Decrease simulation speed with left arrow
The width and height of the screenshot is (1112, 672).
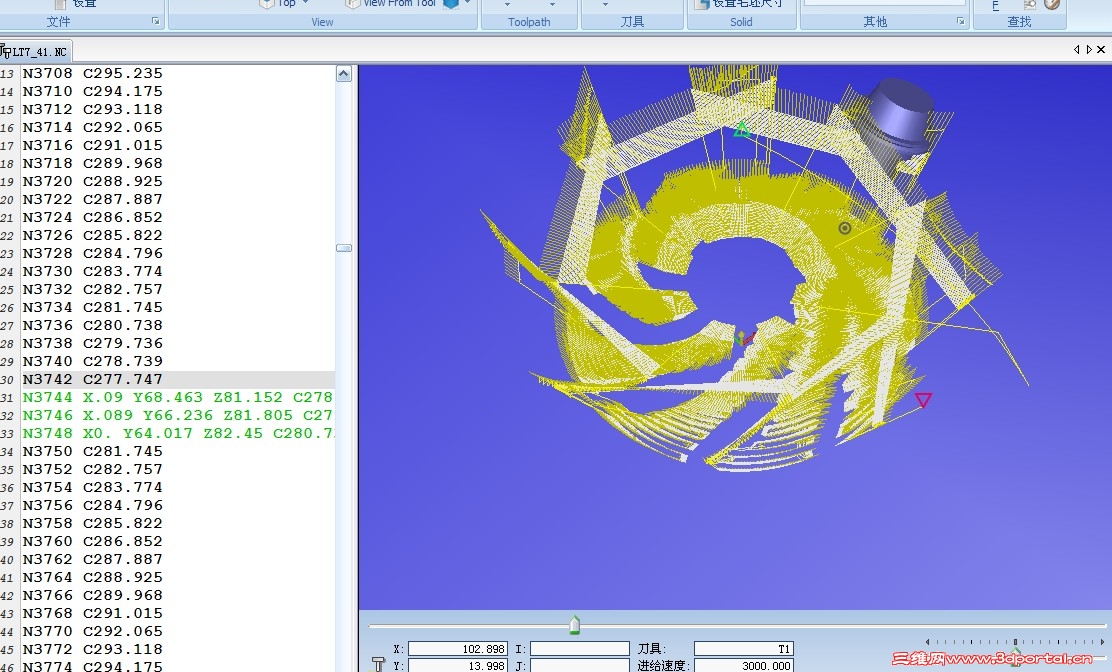coord(928,642)
